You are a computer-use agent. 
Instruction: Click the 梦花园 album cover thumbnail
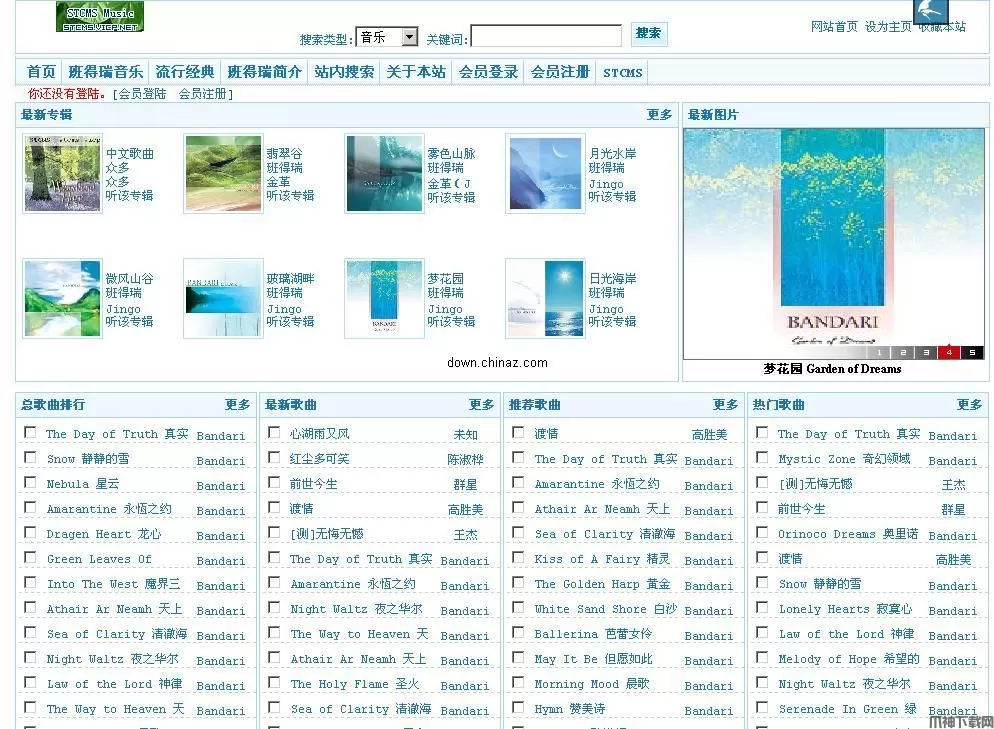tap(384, 297)
